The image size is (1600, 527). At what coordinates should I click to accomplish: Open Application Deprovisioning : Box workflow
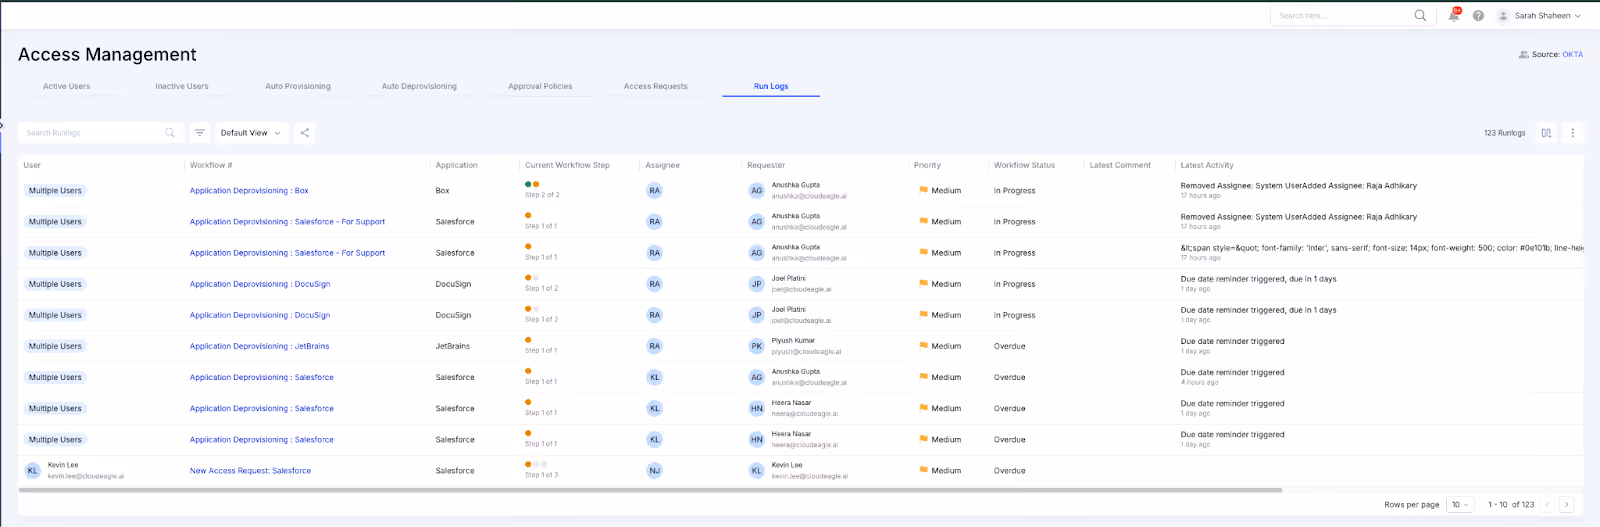(x=249, y=191)
